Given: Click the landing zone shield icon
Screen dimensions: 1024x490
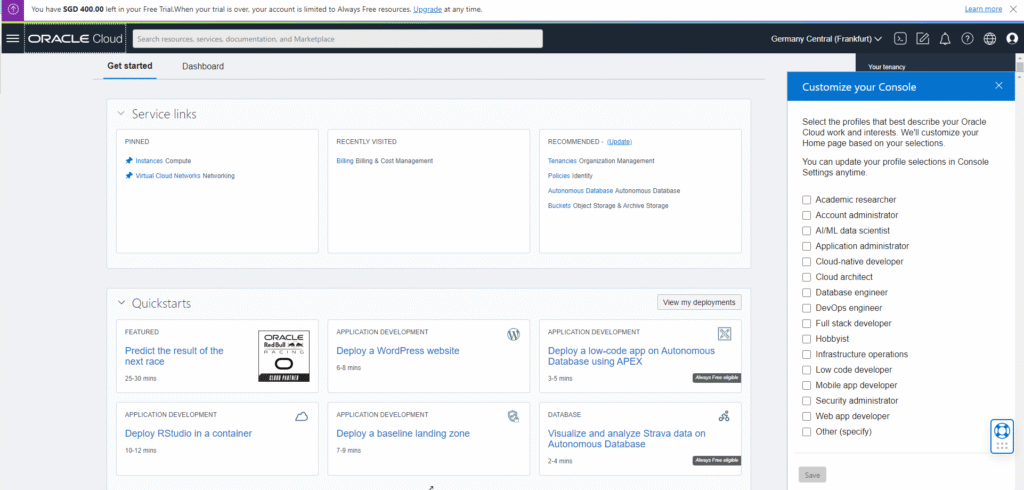Looking at the screenshot, I should pyautogui.click(x=513, y=416).
